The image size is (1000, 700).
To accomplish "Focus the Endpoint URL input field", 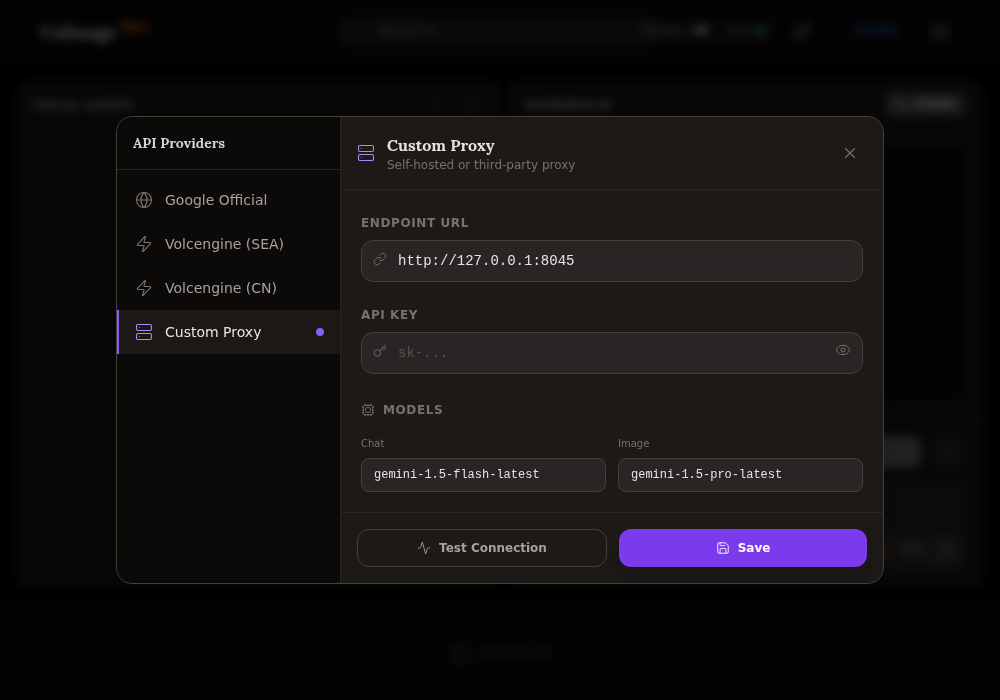I will [x=612, y=261].
